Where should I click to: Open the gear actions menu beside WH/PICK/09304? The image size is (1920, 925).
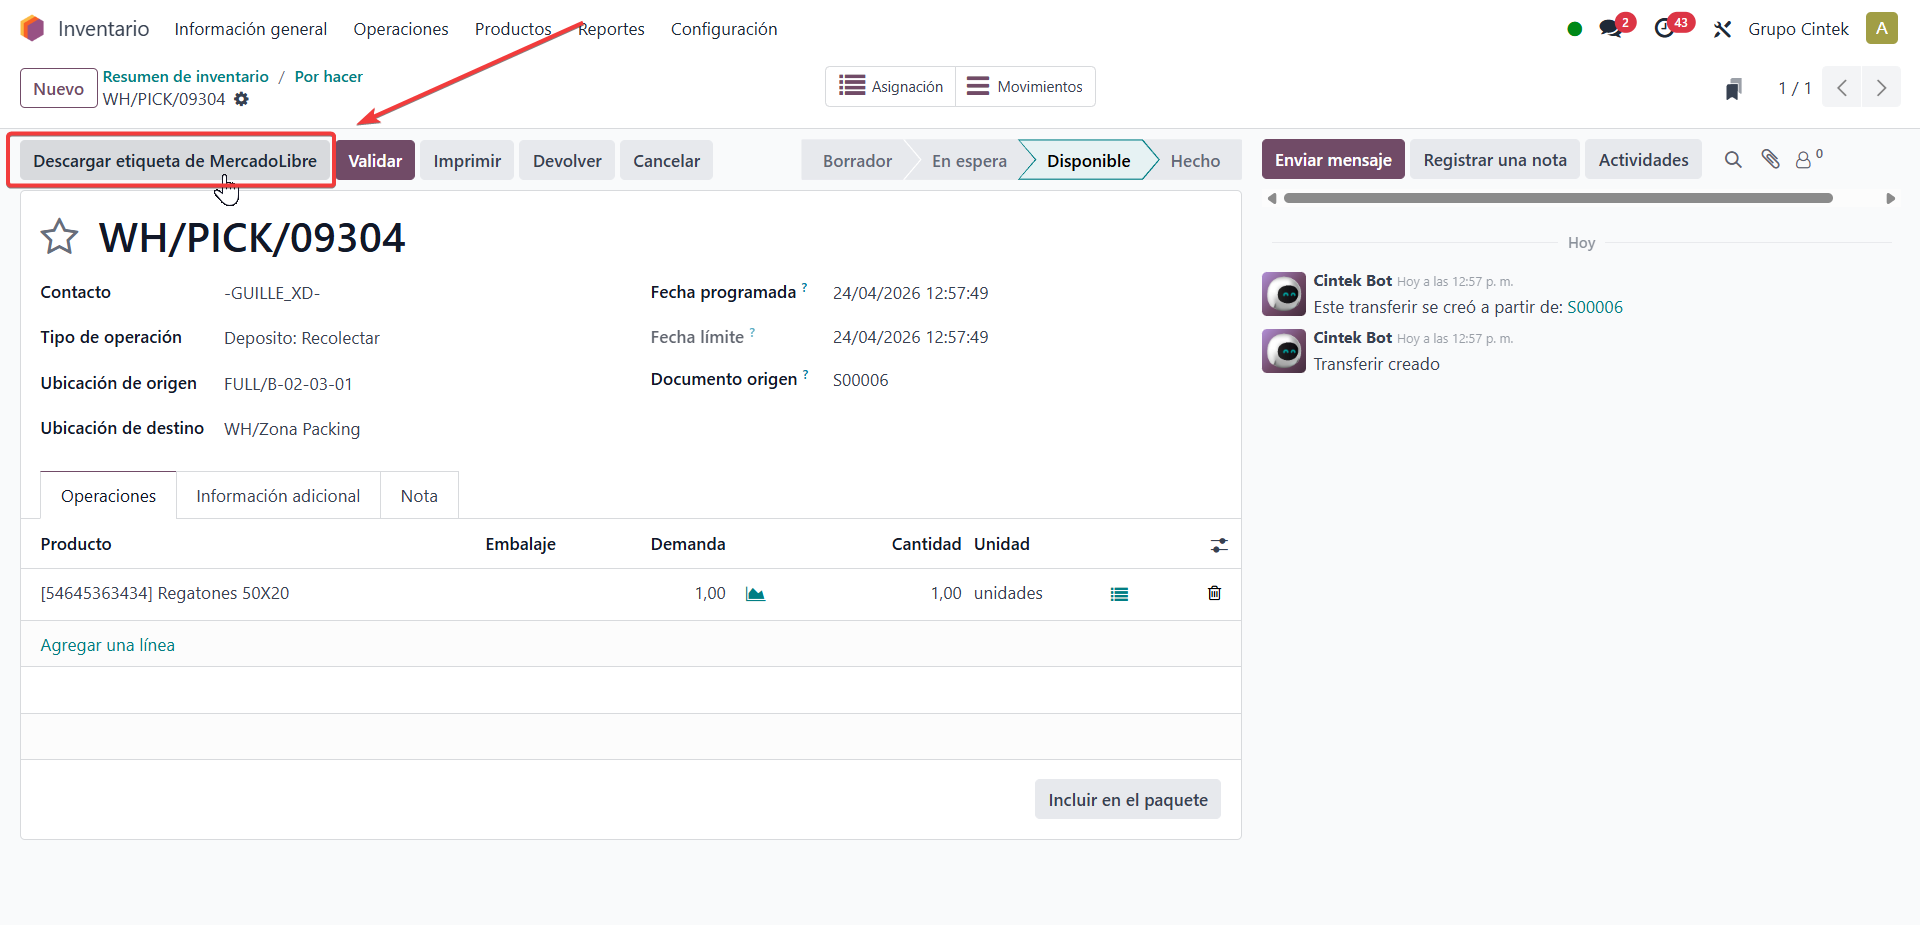(241, 99)
